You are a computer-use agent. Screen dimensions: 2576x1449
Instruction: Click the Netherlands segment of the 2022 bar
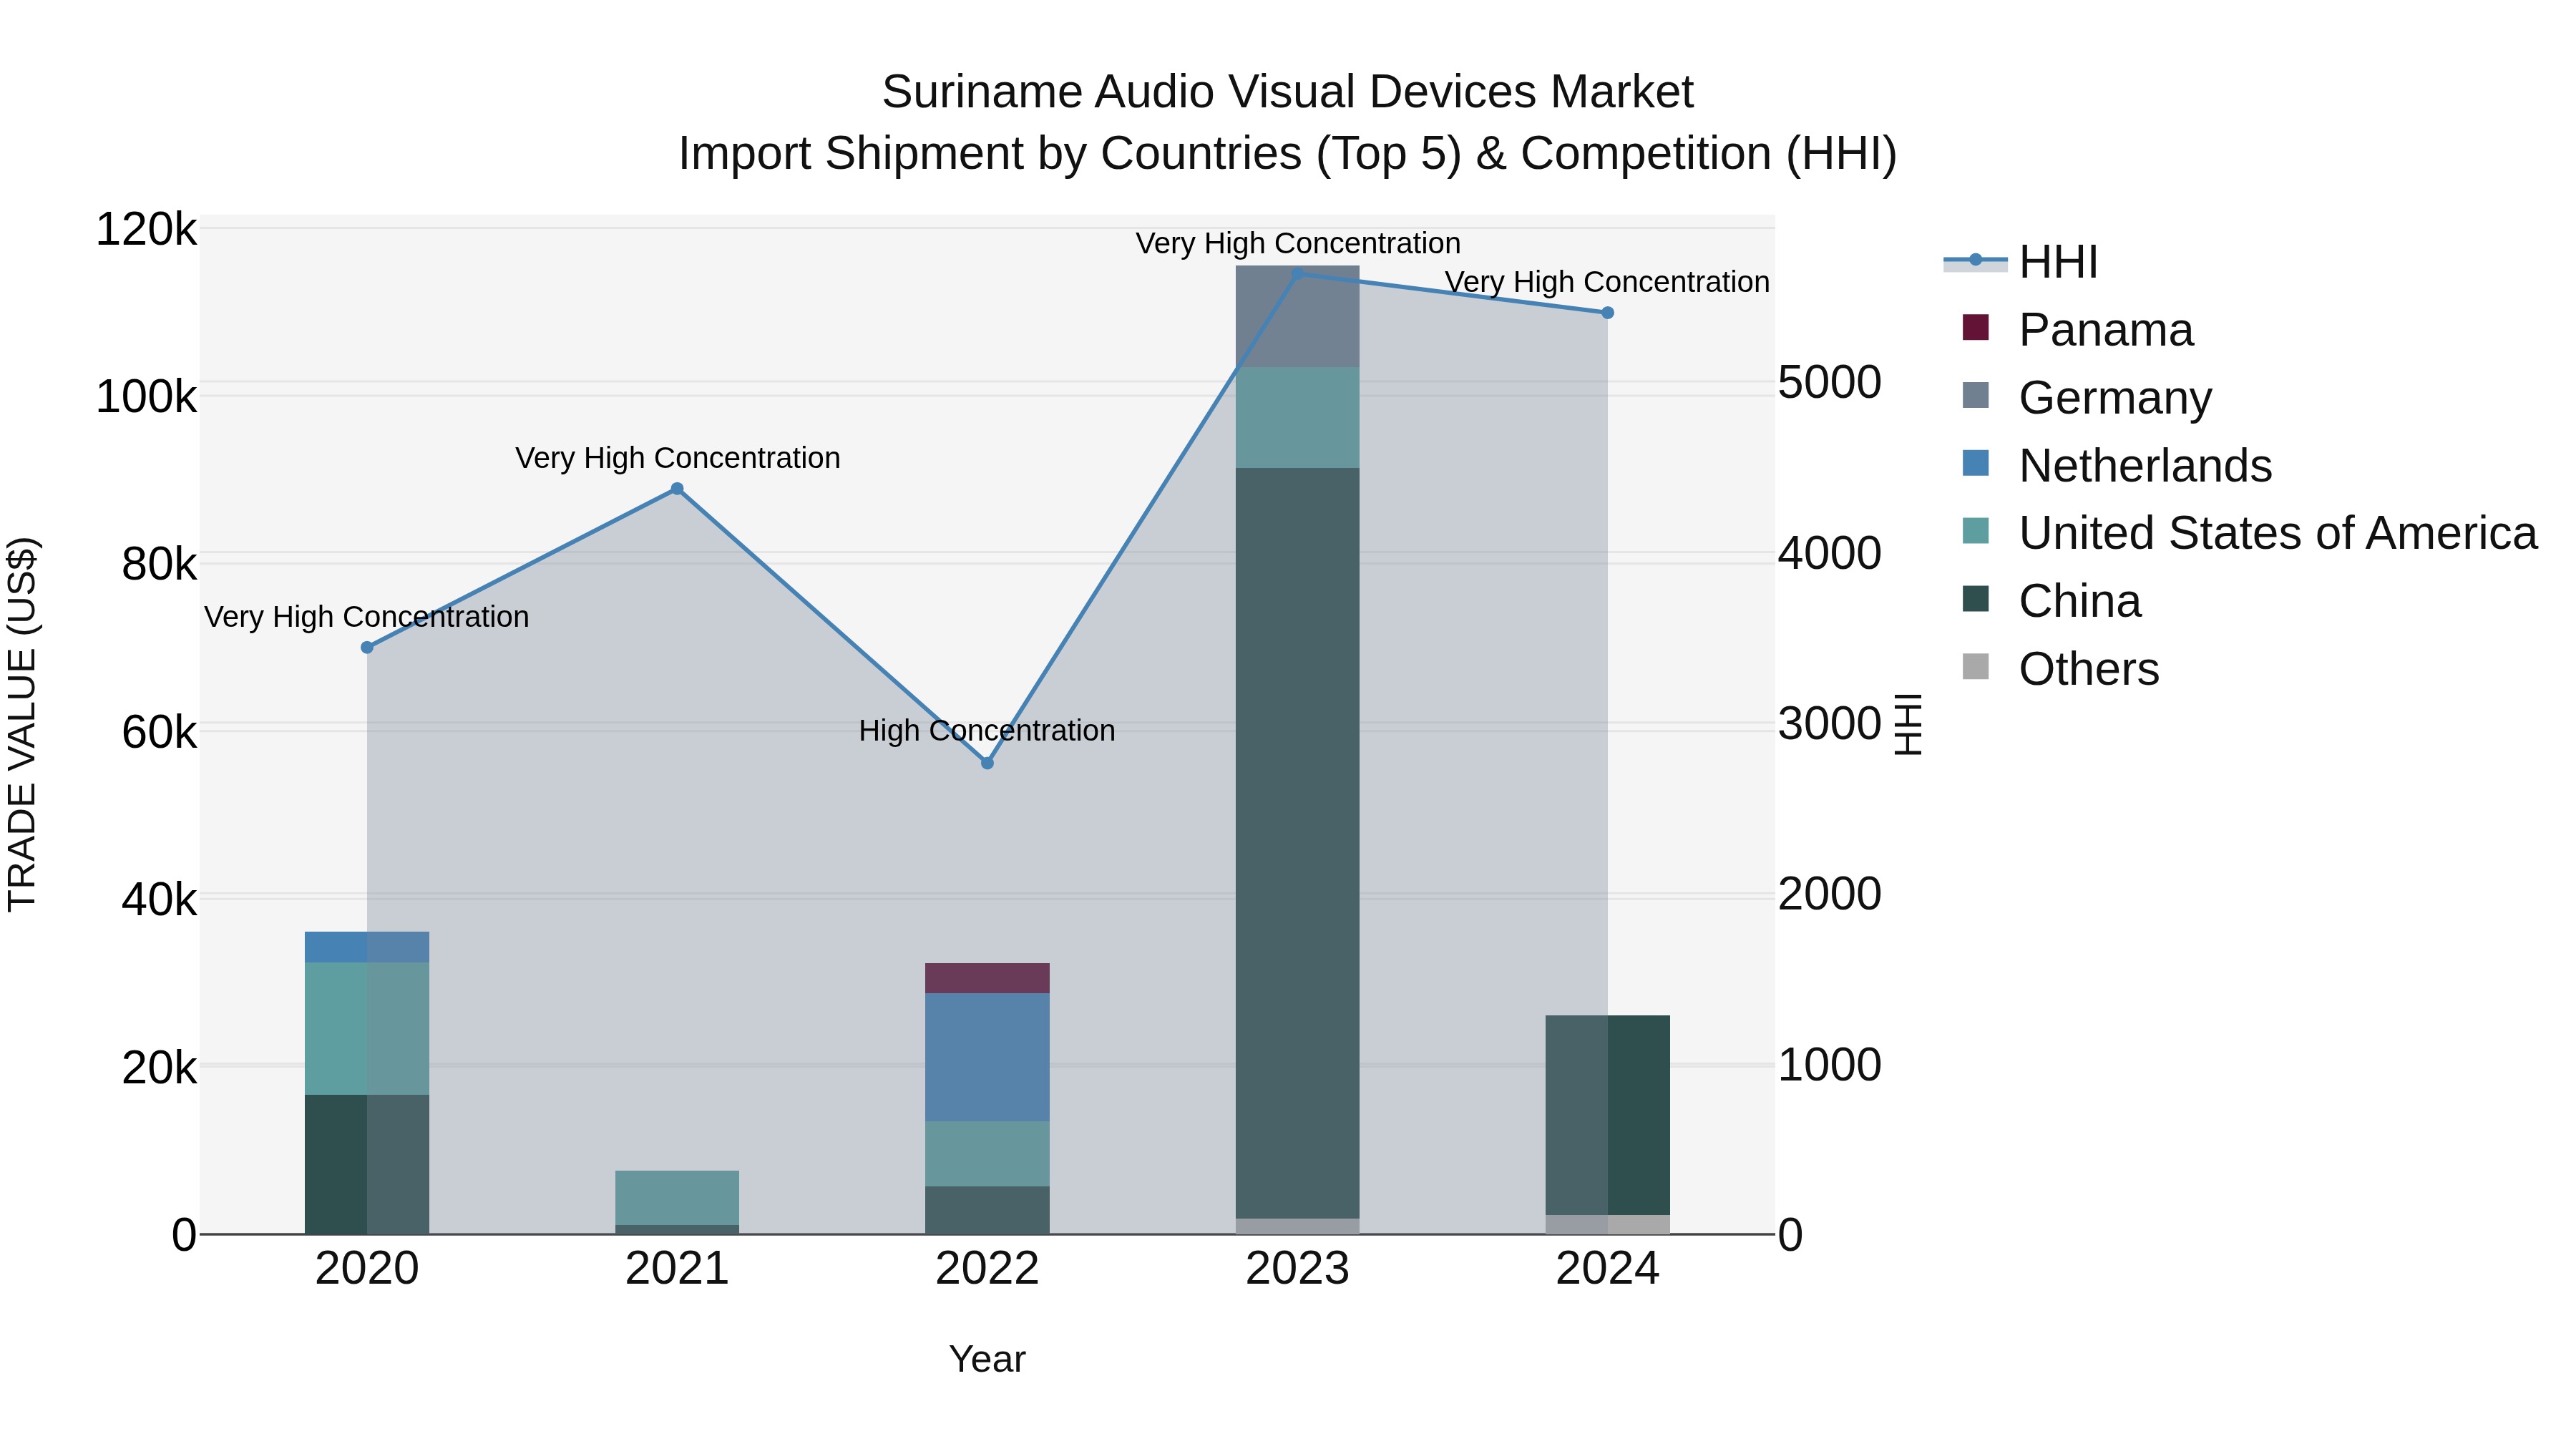click(x=987, y=1057)
